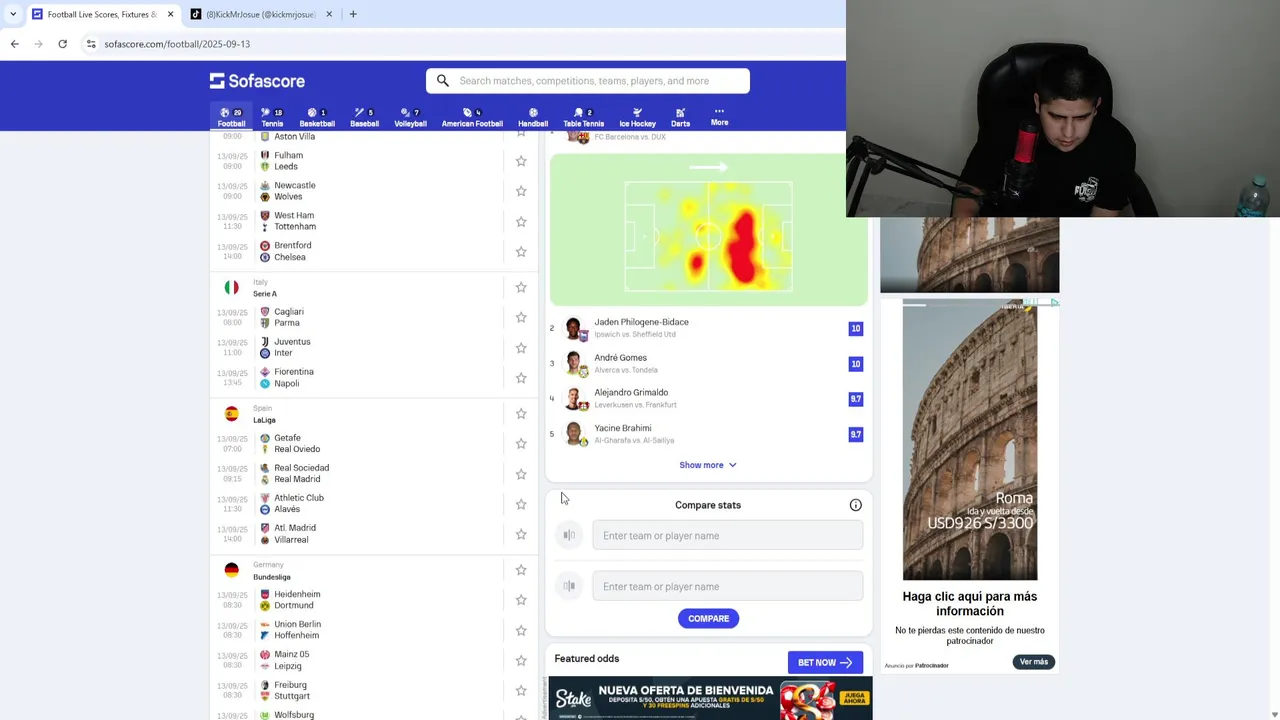
Task: Open the Stake welcome offer banner
Action: 710,698
